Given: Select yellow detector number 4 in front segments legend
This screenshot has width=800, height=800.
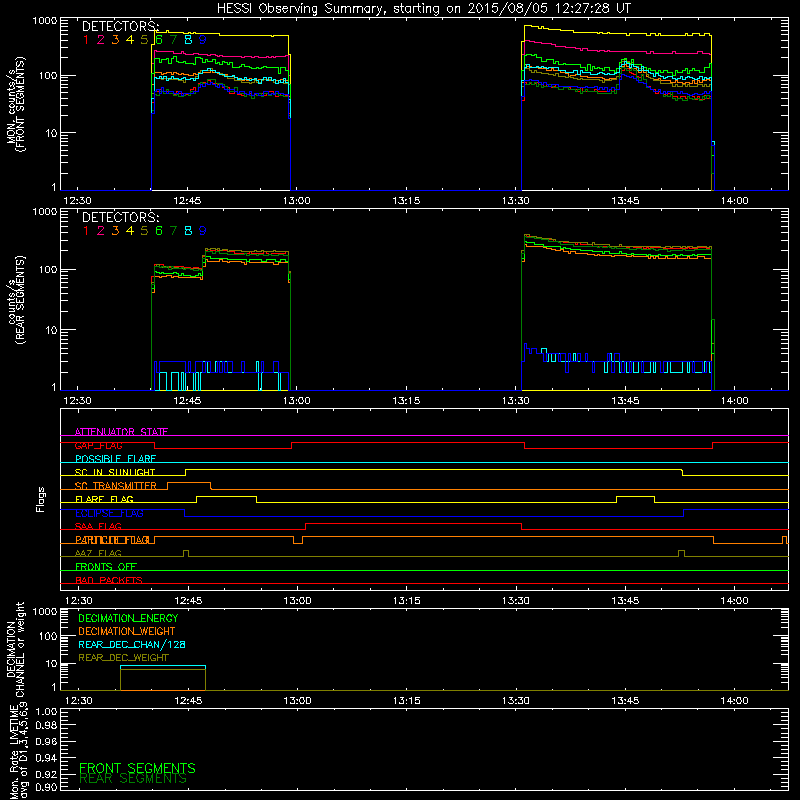Looking at the screenshot, I should pyautogui.click(x=130, y=39).
